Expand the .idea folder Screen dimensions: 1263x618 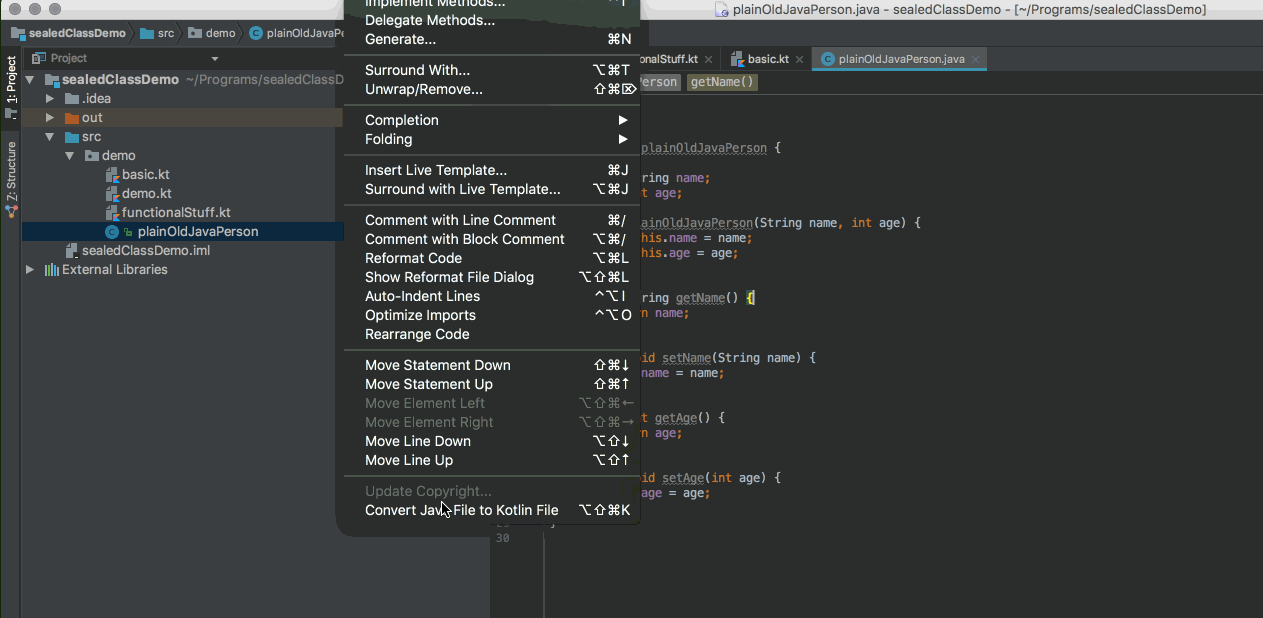pos(50,98)
